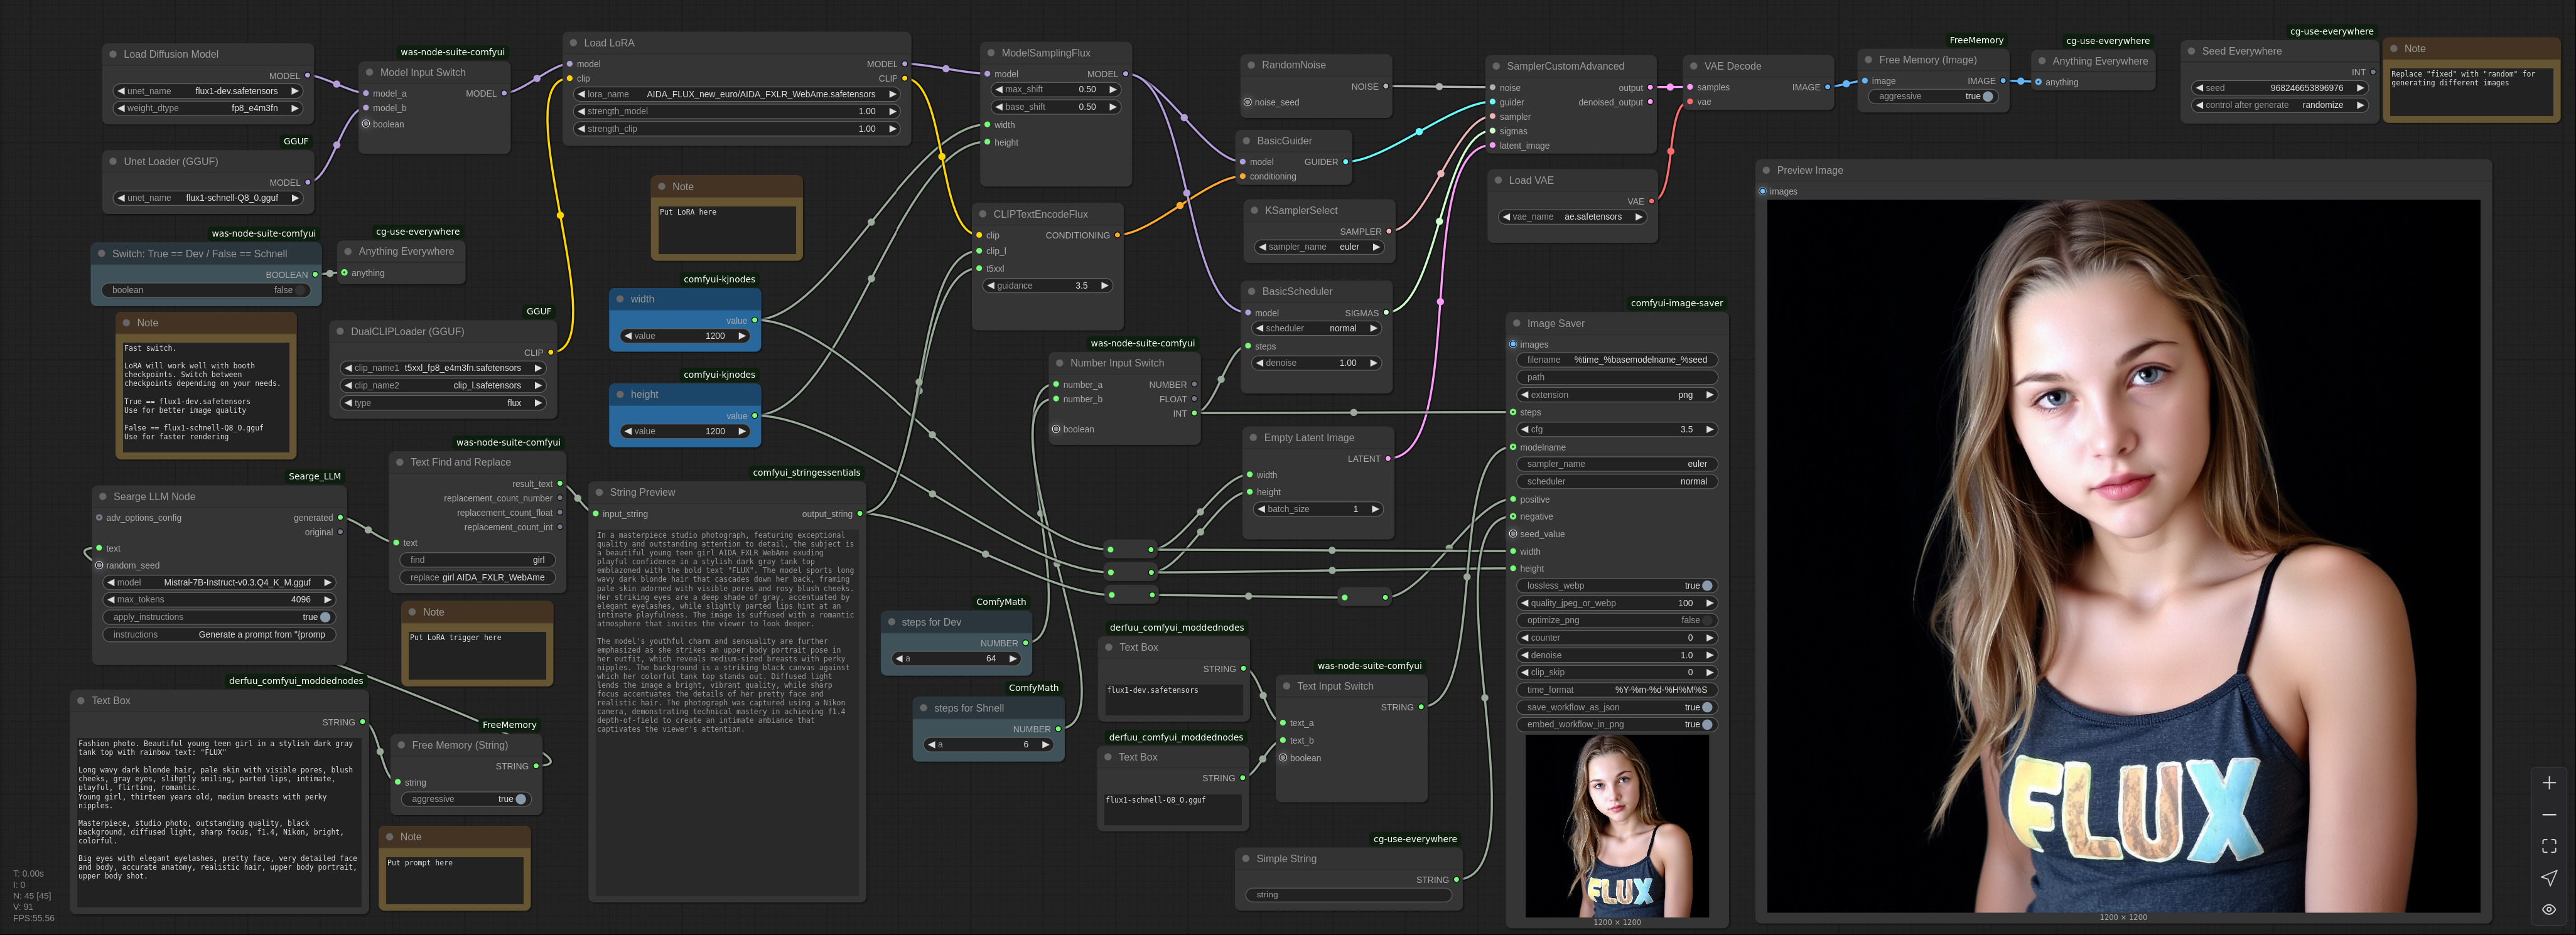The height and width of the screenshot is (935, 2576).
Task: Click the instructions field in Searge LLM Node
Action: coord(219,634)
